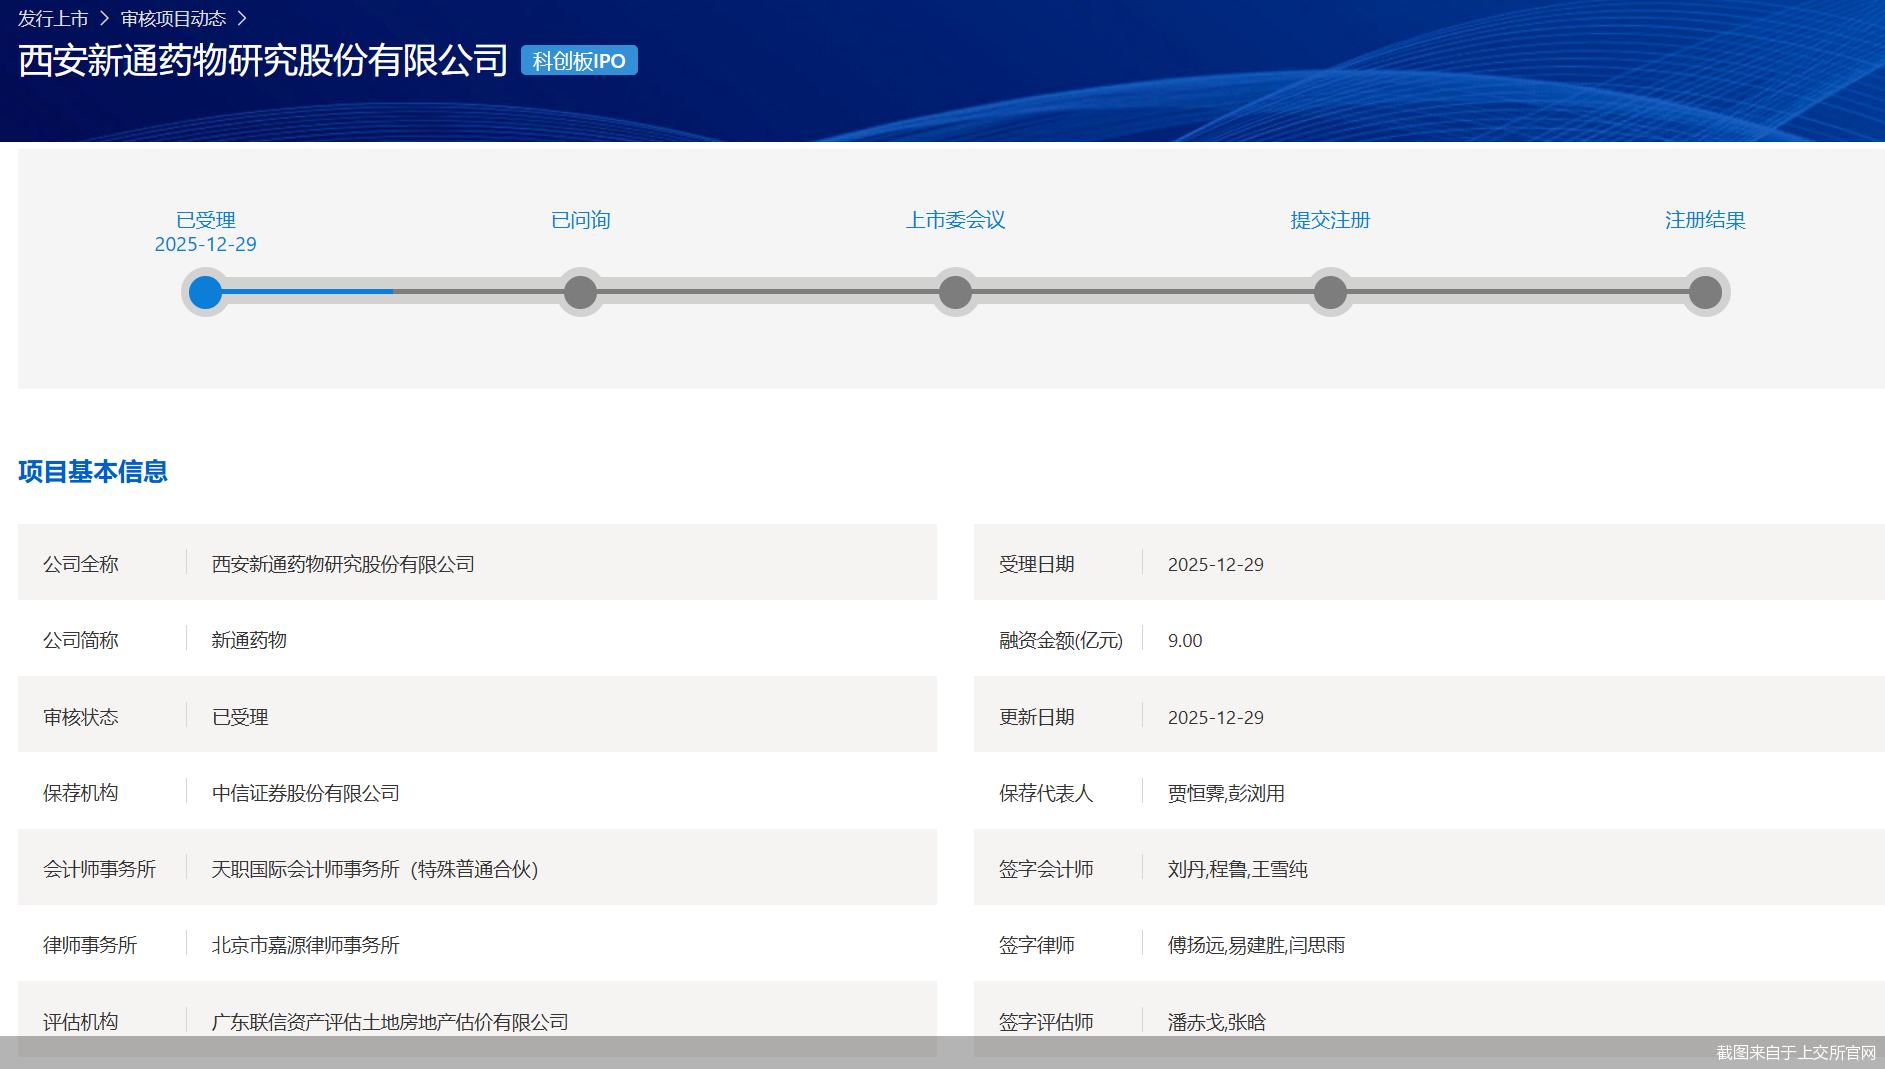The width and height of the screenshot is (1885, 1069).
Task: Click the 已受理 stage label
Action: point(205,220)
